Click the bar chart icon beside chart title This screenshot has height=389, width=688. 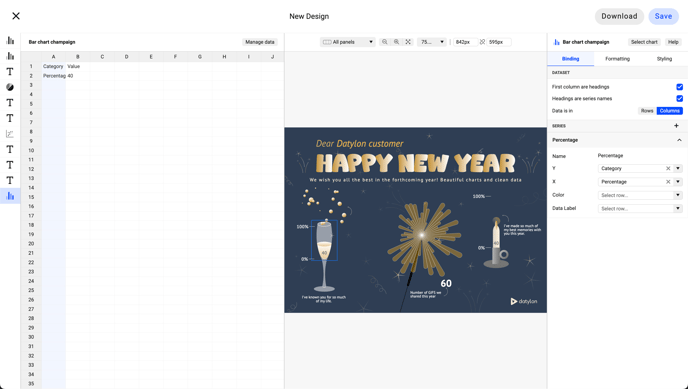(556, 42)
